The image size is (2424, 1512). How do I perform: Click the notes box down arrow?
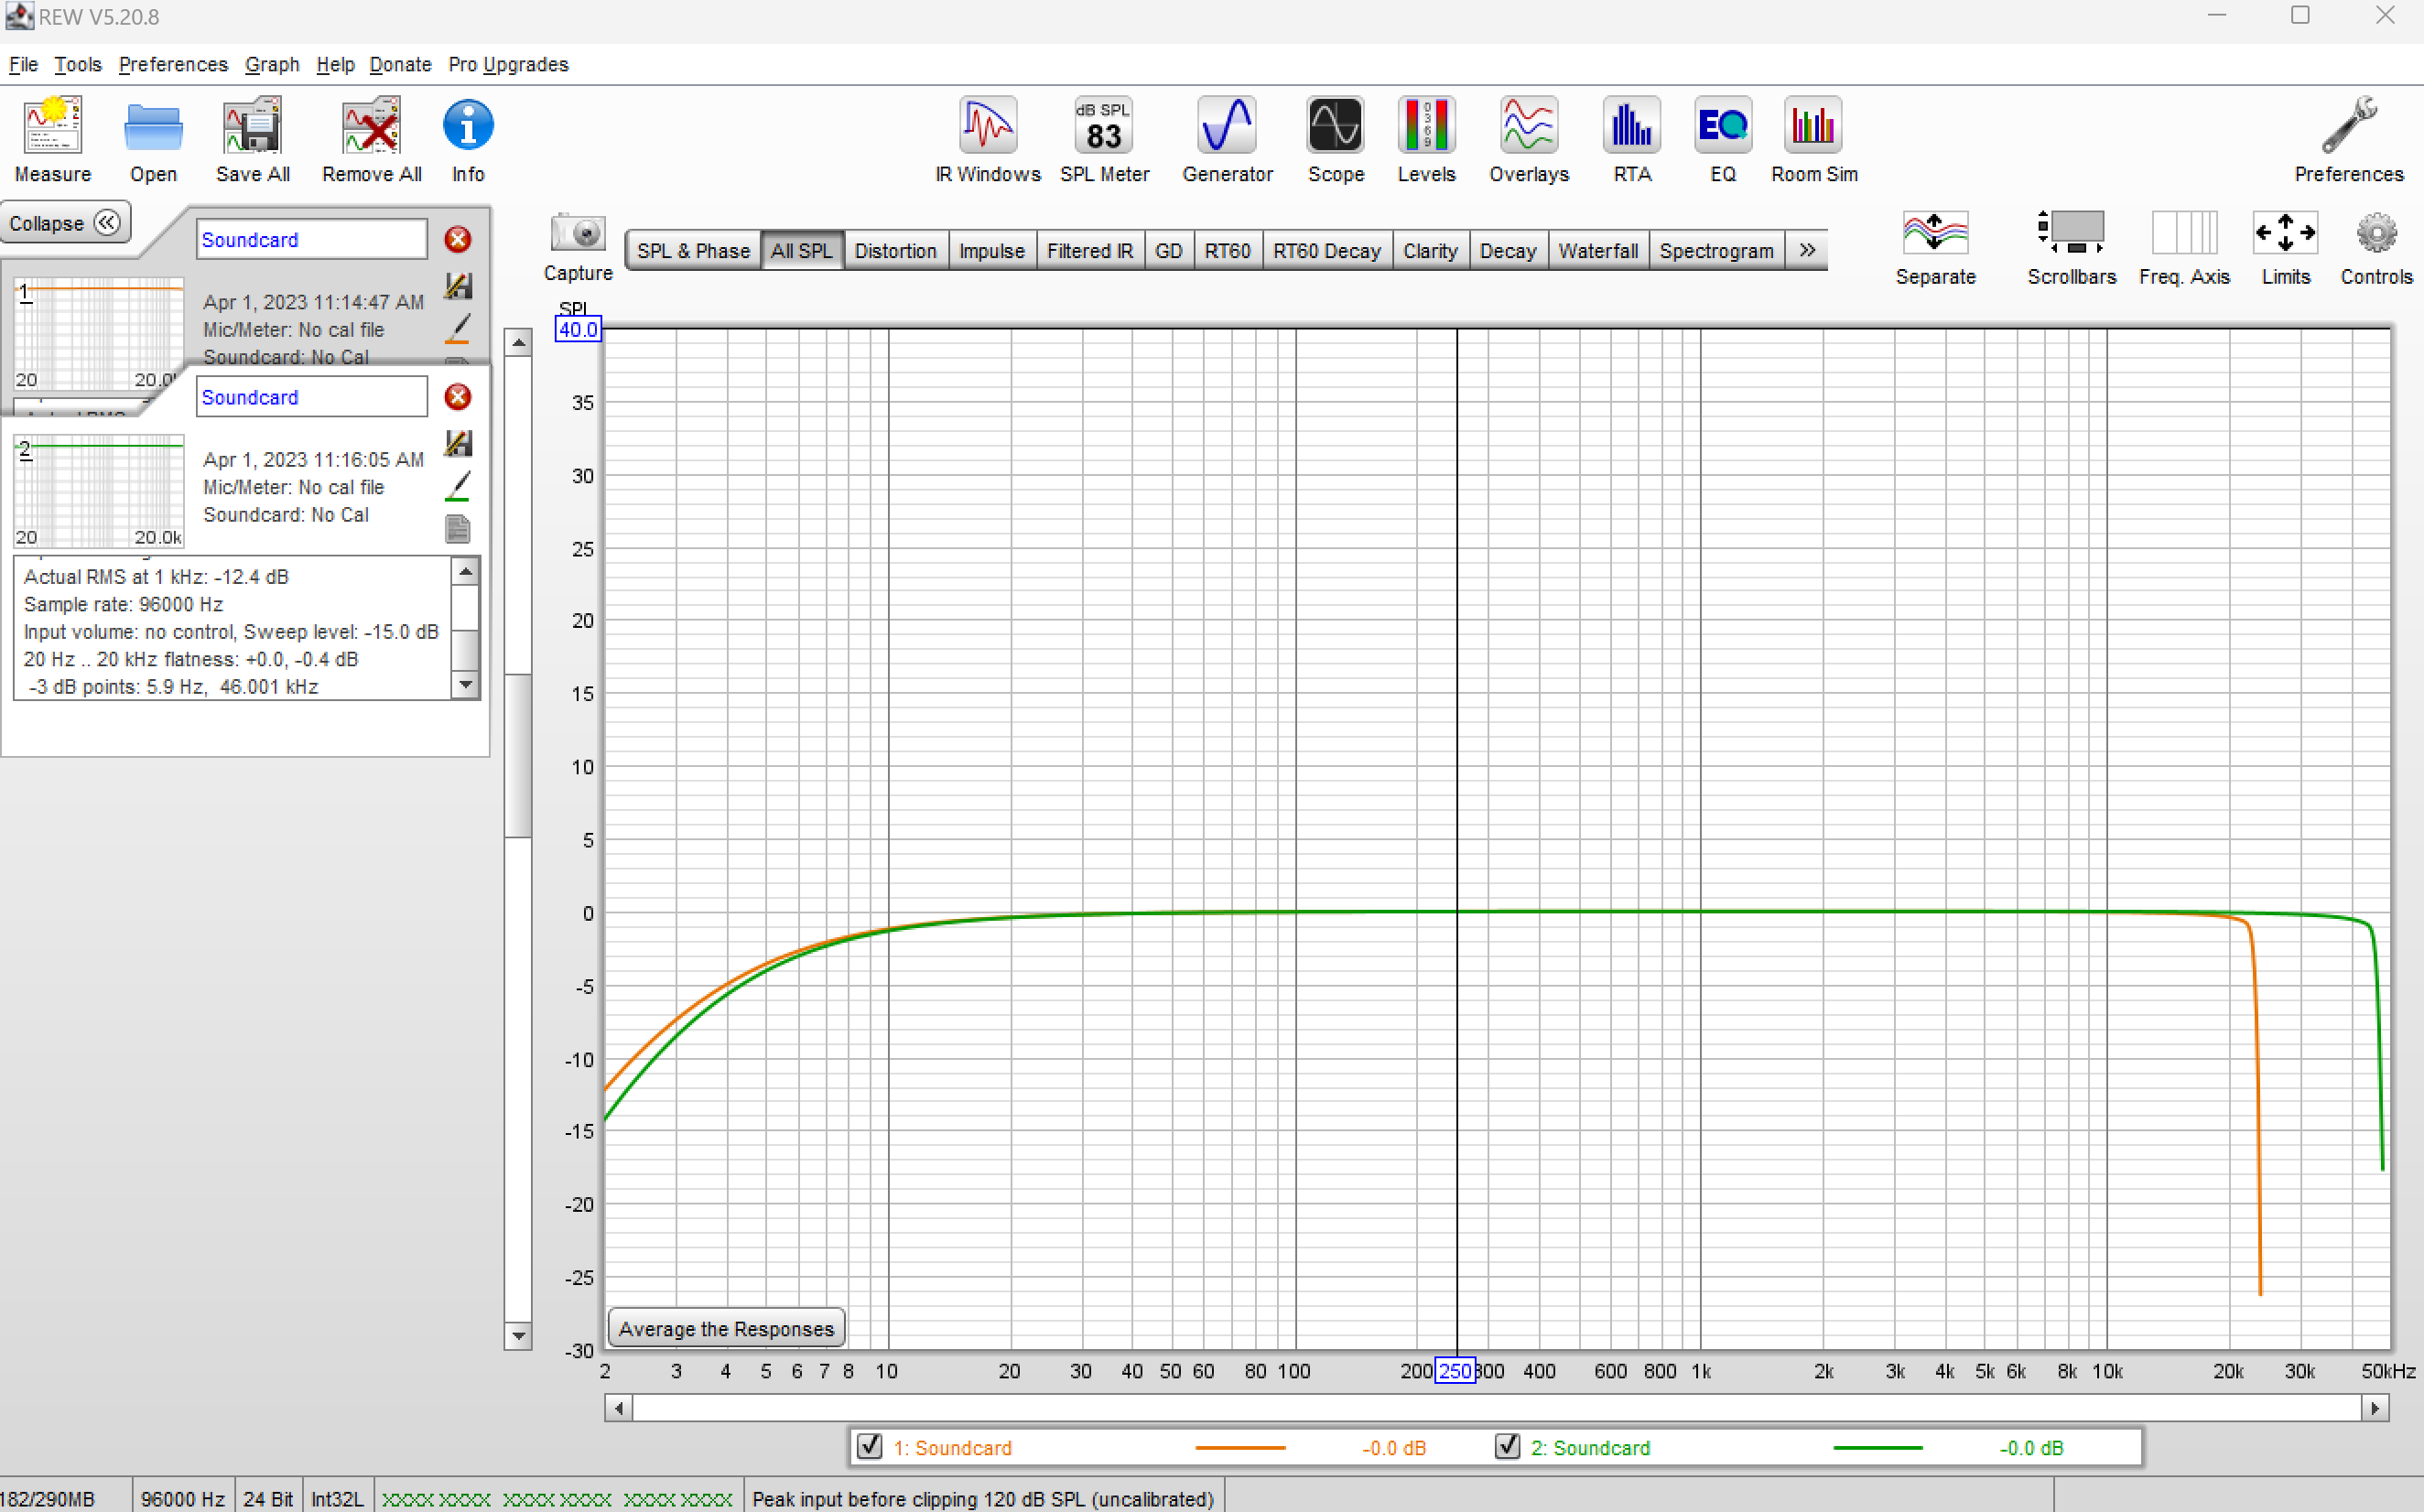pos(465,685)
